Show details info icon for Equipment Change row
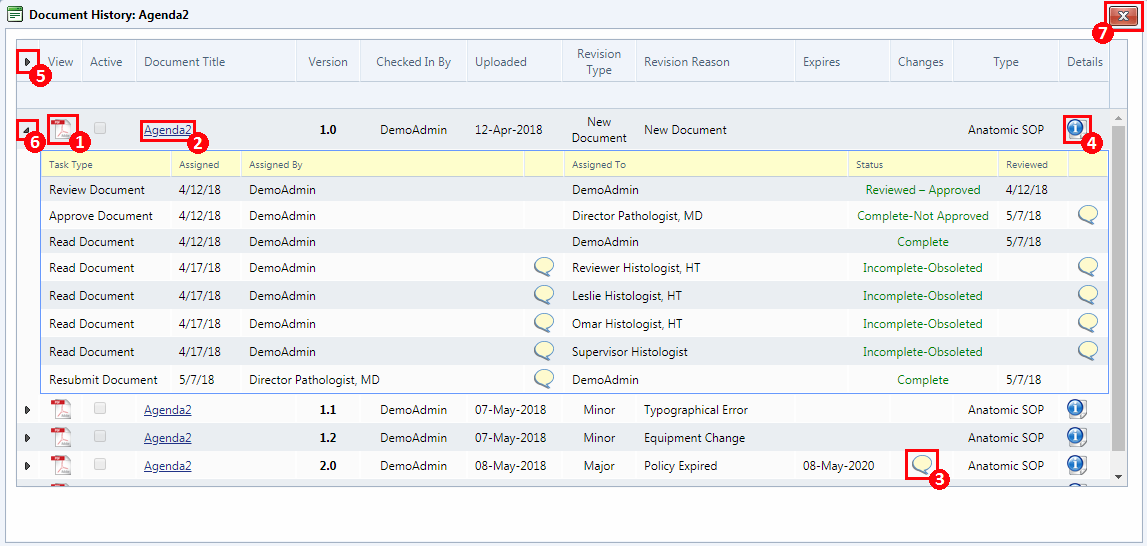 [x=1076, y=438]
